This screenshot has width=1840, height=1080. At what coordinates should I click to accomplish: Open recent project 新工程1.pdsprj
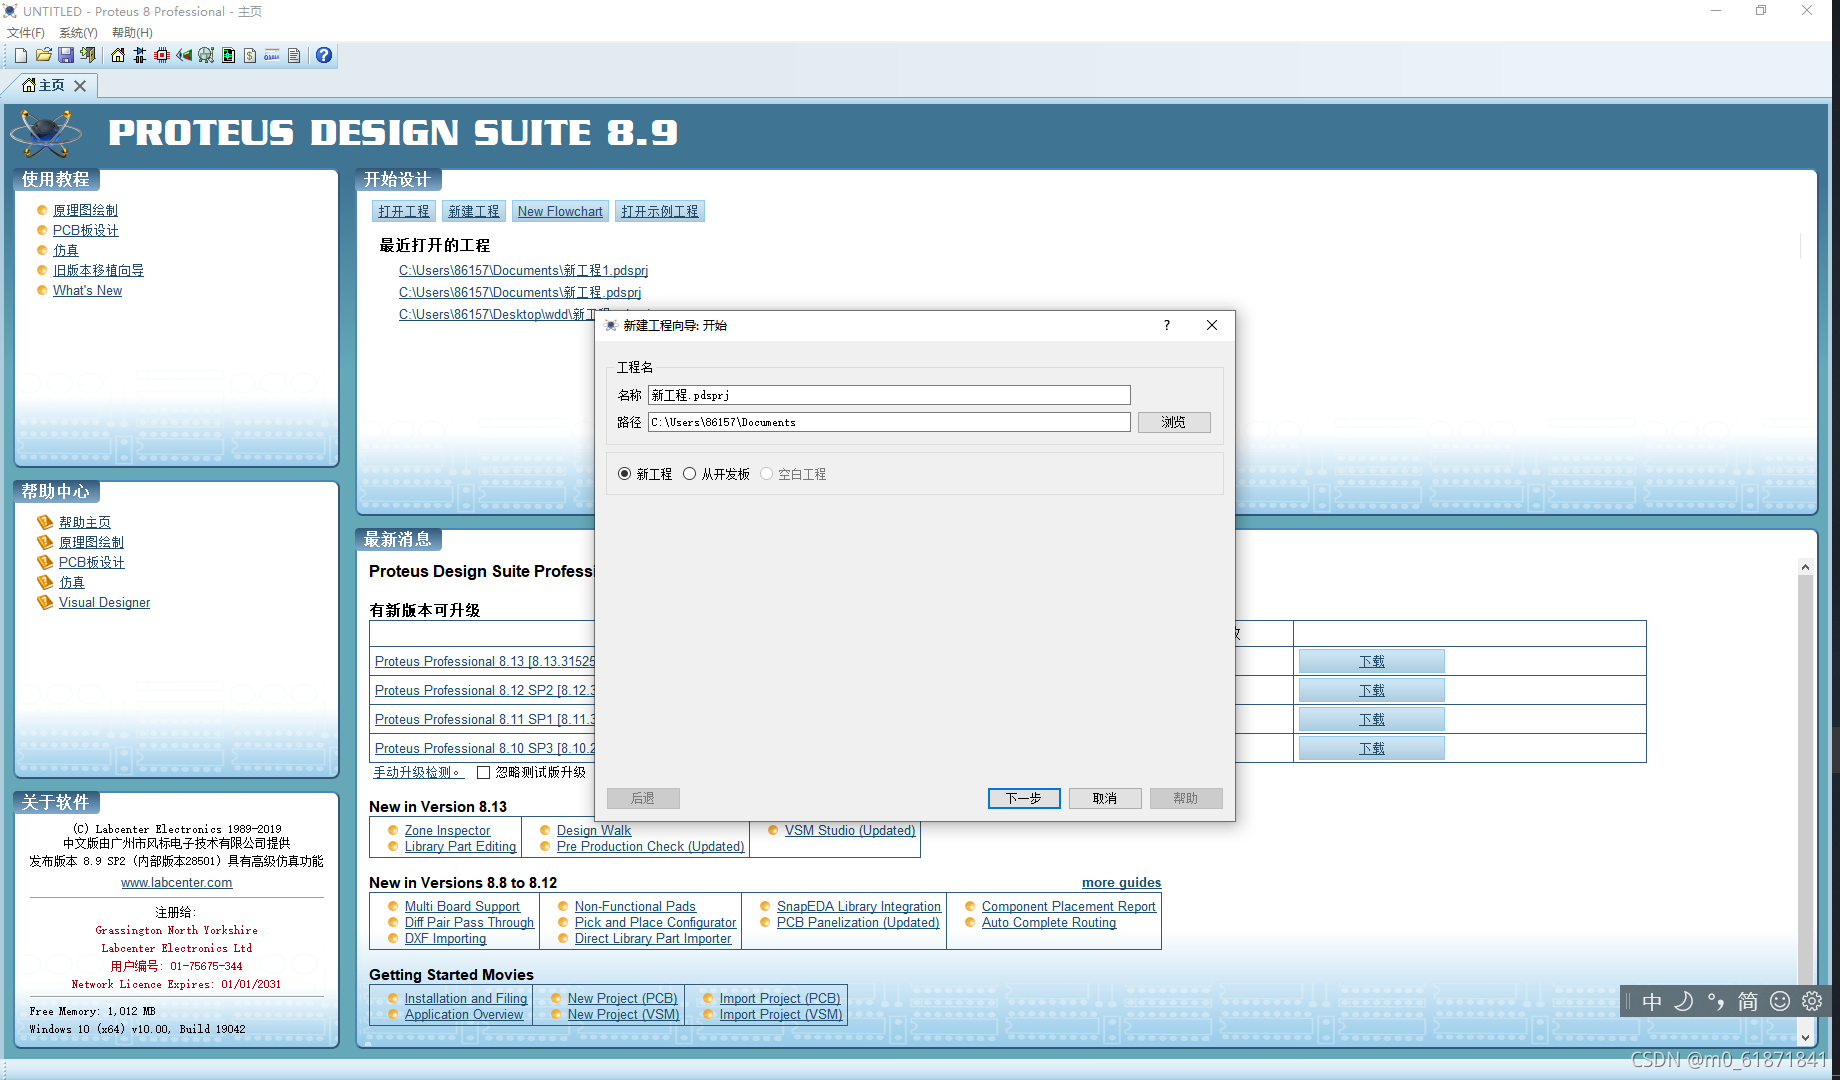(x=523, y=270)
